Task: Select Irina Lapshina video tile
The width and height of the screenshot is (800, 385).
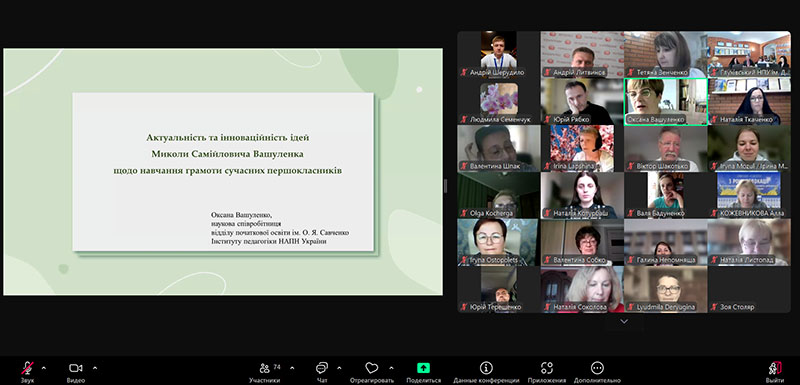Action: point(582,148)
